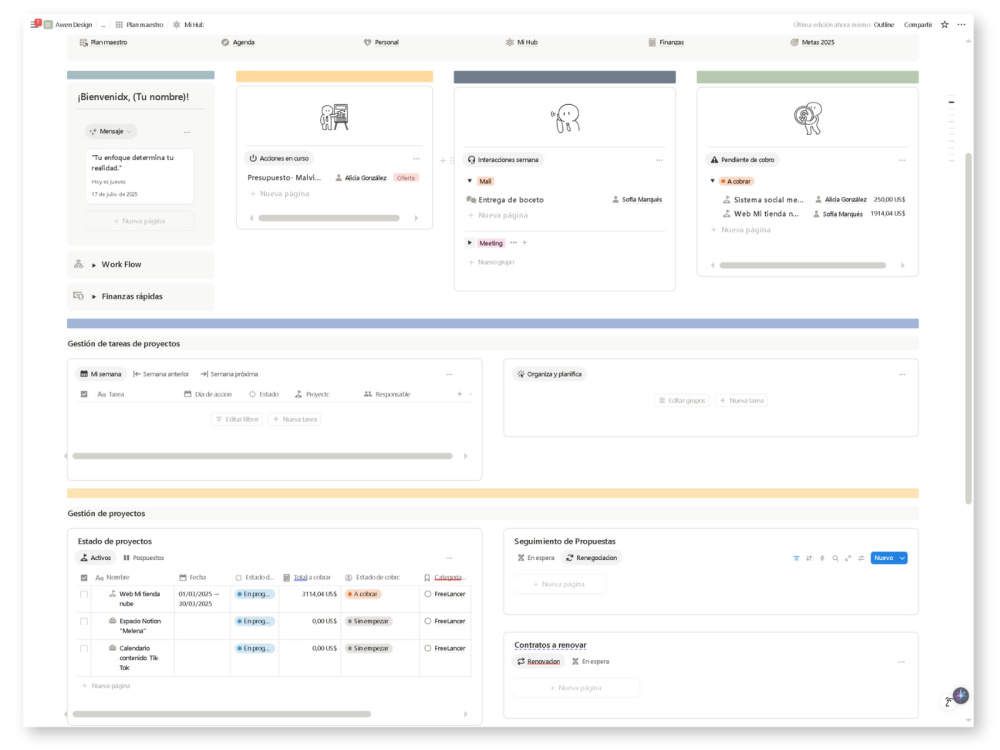
Task: Select the Renegociacion tab
Action: coord(591,558)
